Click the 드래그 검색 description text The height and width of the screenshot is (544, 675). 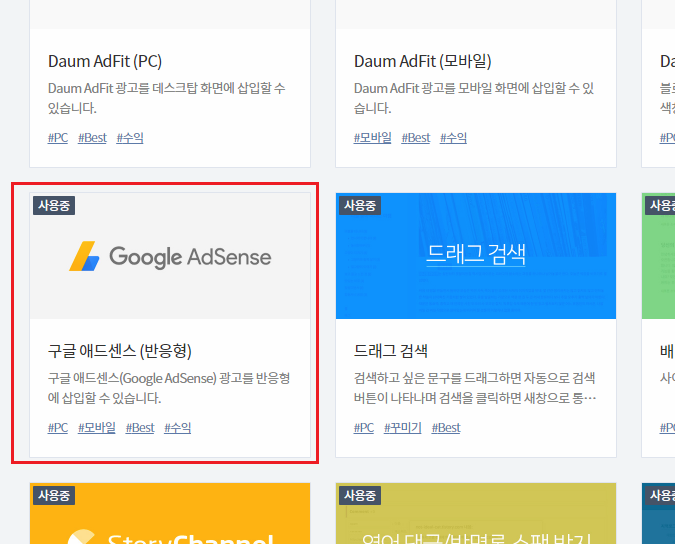click(475, 388)
